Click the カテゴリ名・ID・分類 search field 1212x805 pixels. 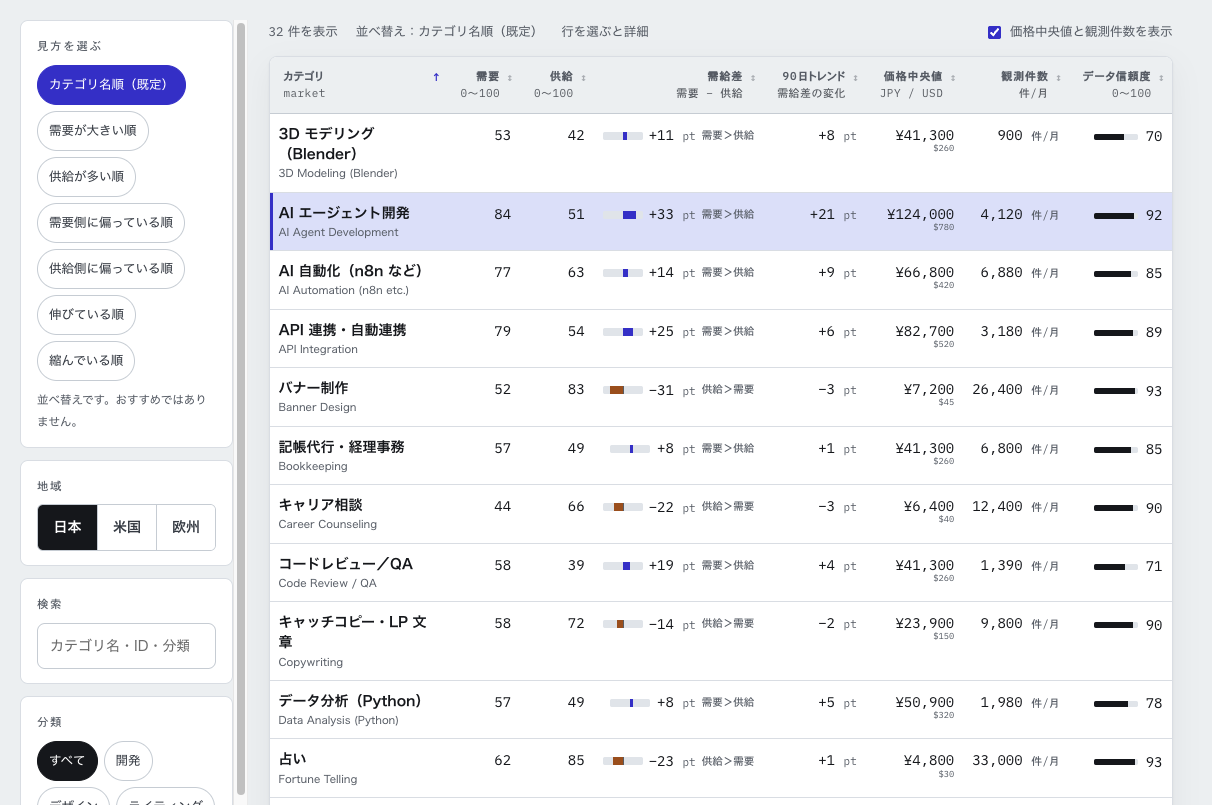coord(126,646)
